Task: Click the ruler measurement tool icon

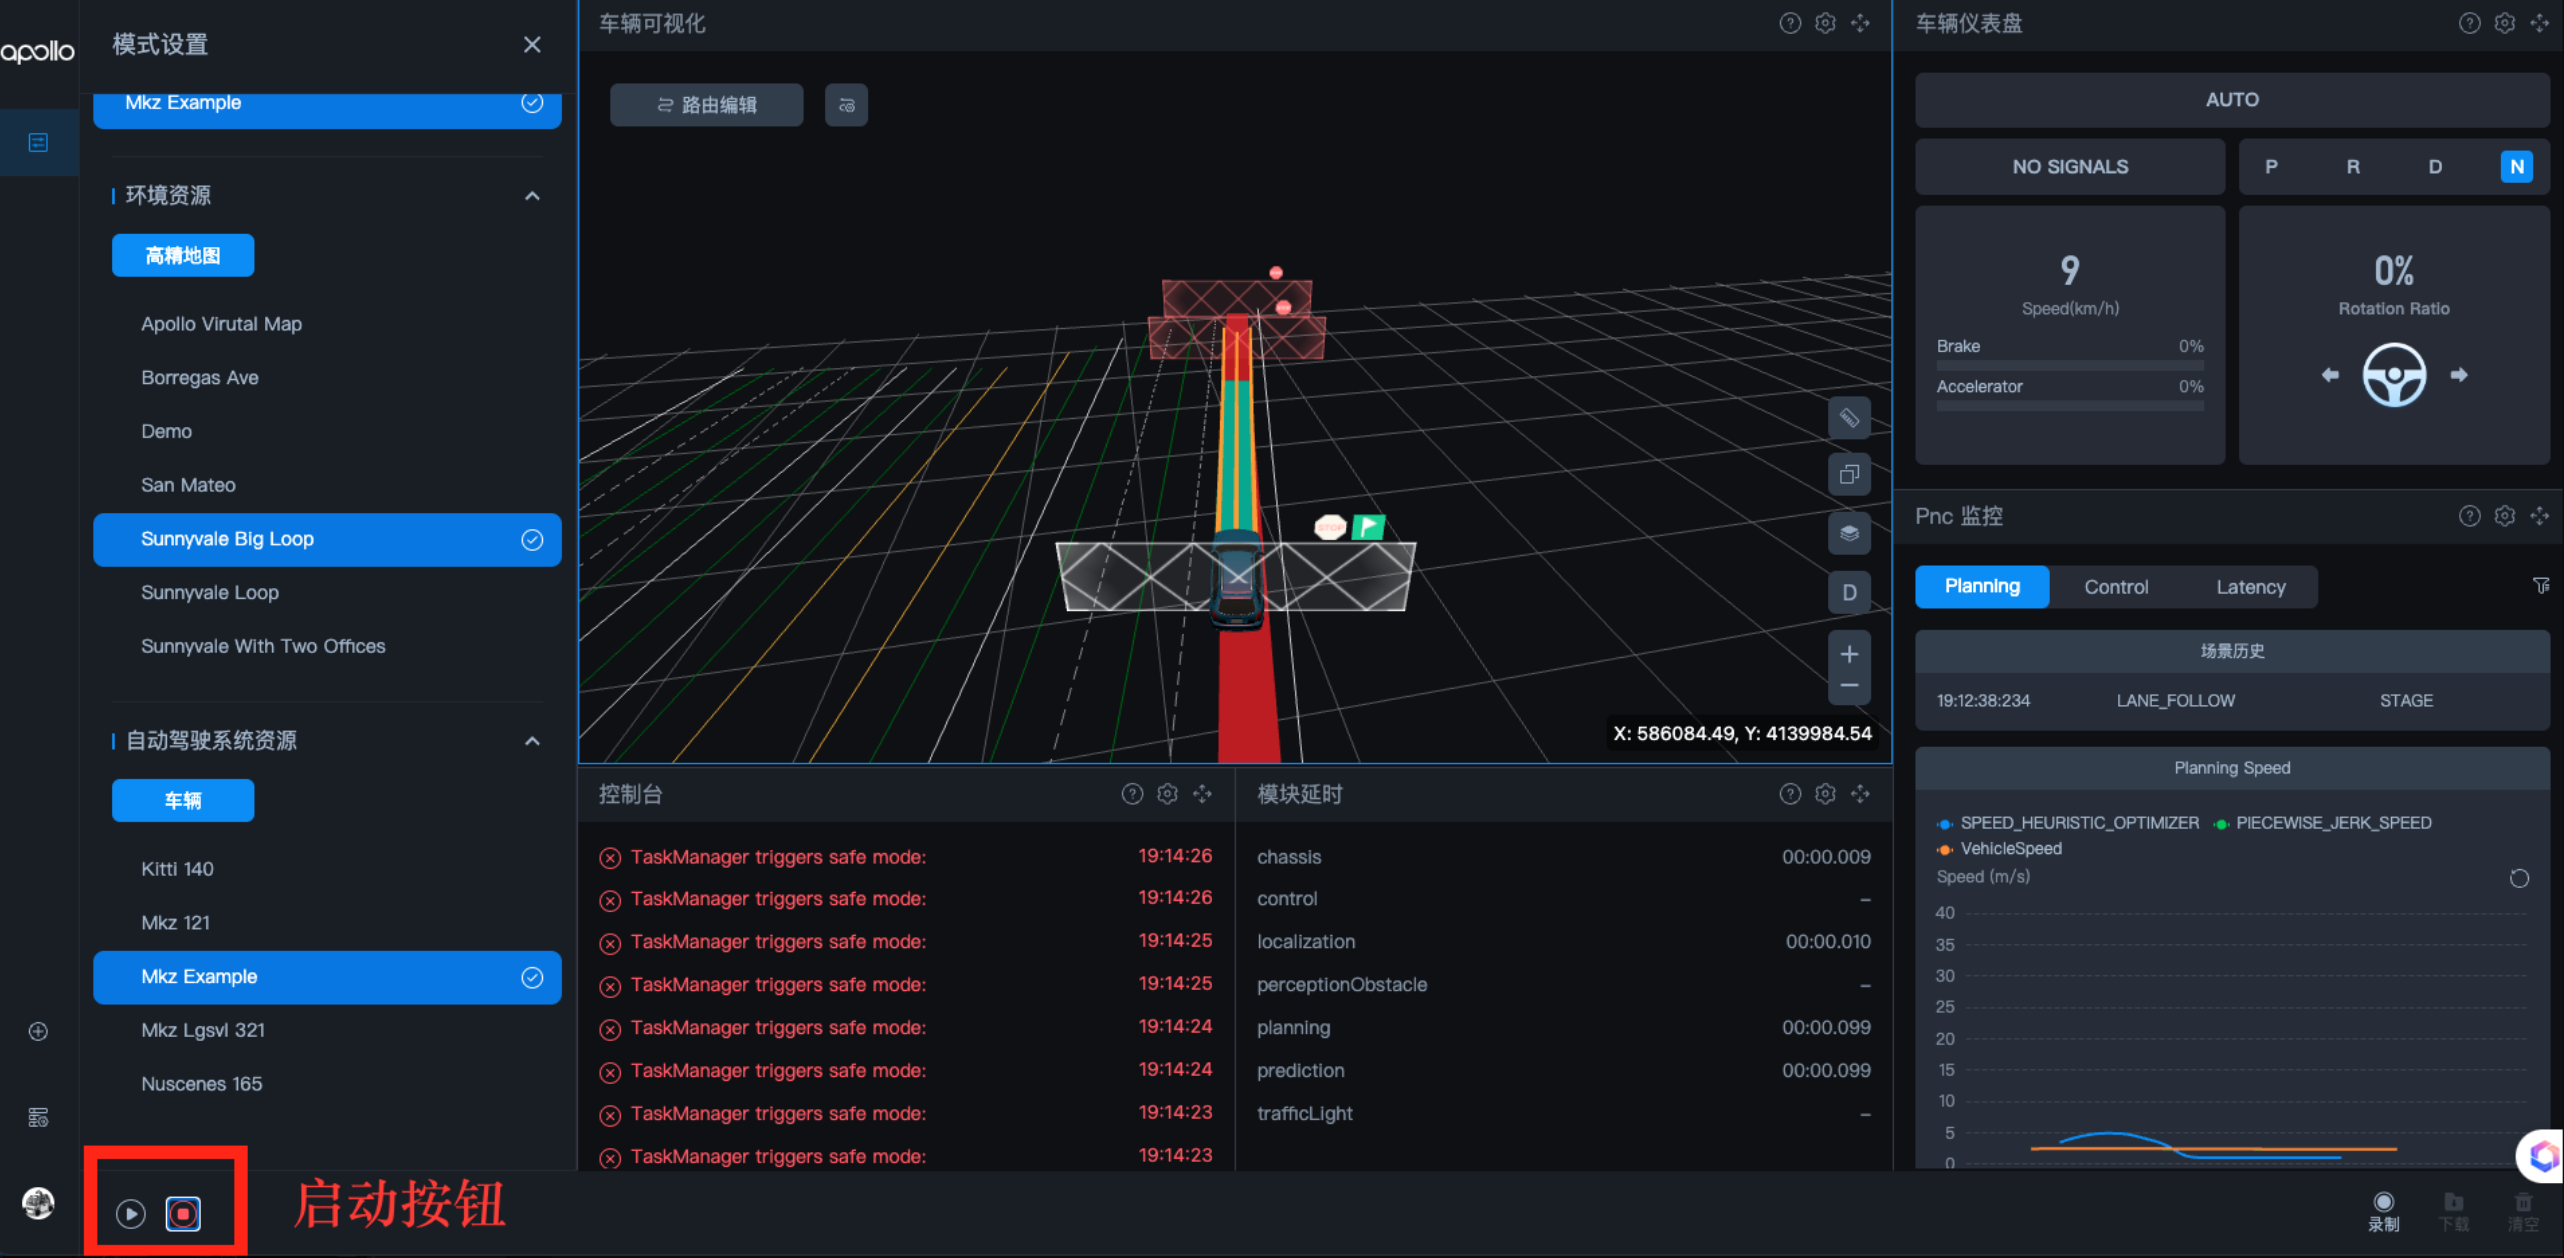Action: 1849,418
